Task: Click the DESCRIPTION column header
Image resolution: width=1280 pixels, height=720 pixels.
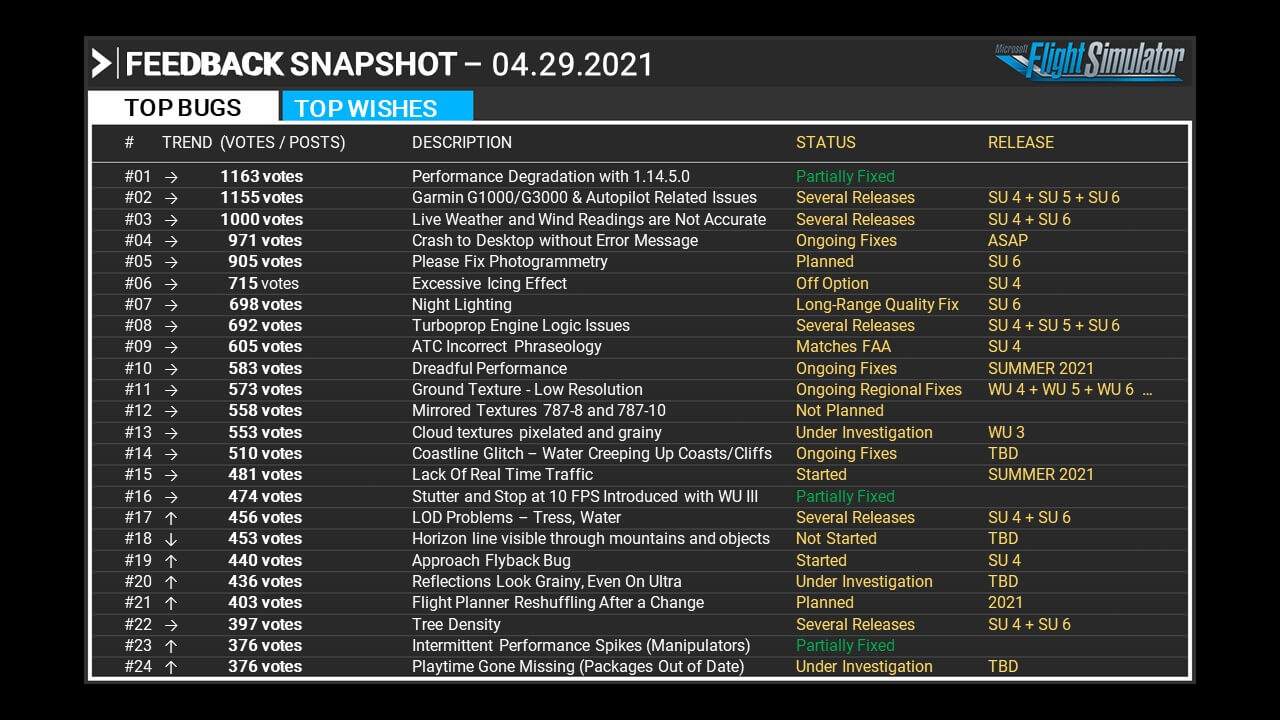Action: tap(461, 143)
